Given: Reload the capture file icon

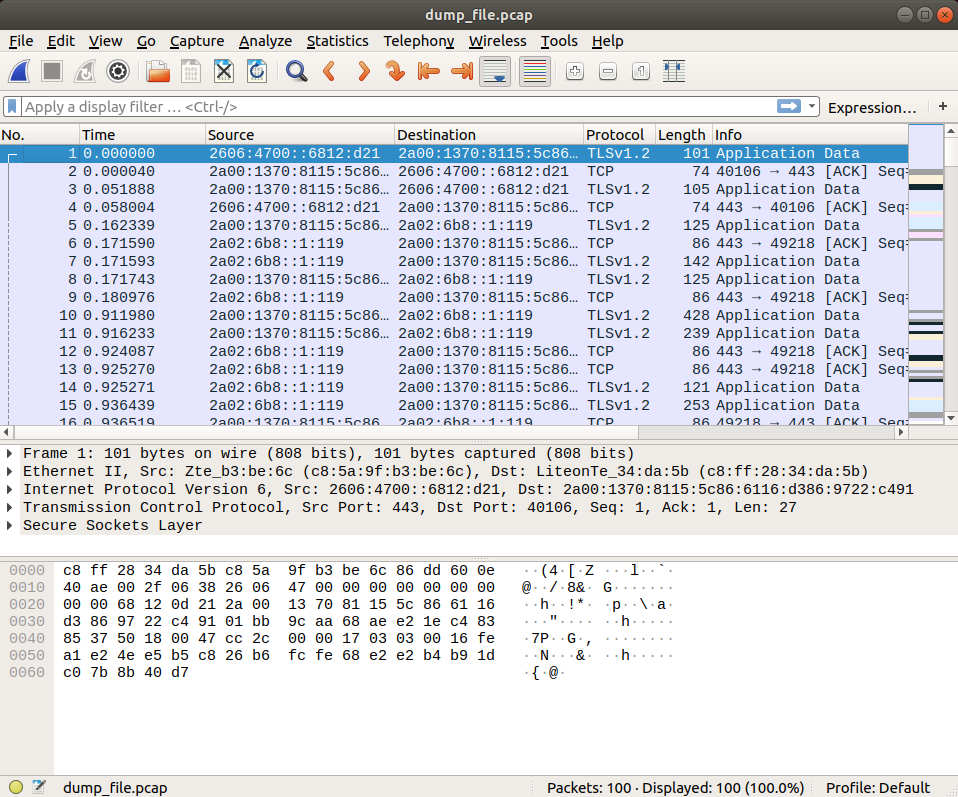Looking at the screenshot, I should click(257, 72).
